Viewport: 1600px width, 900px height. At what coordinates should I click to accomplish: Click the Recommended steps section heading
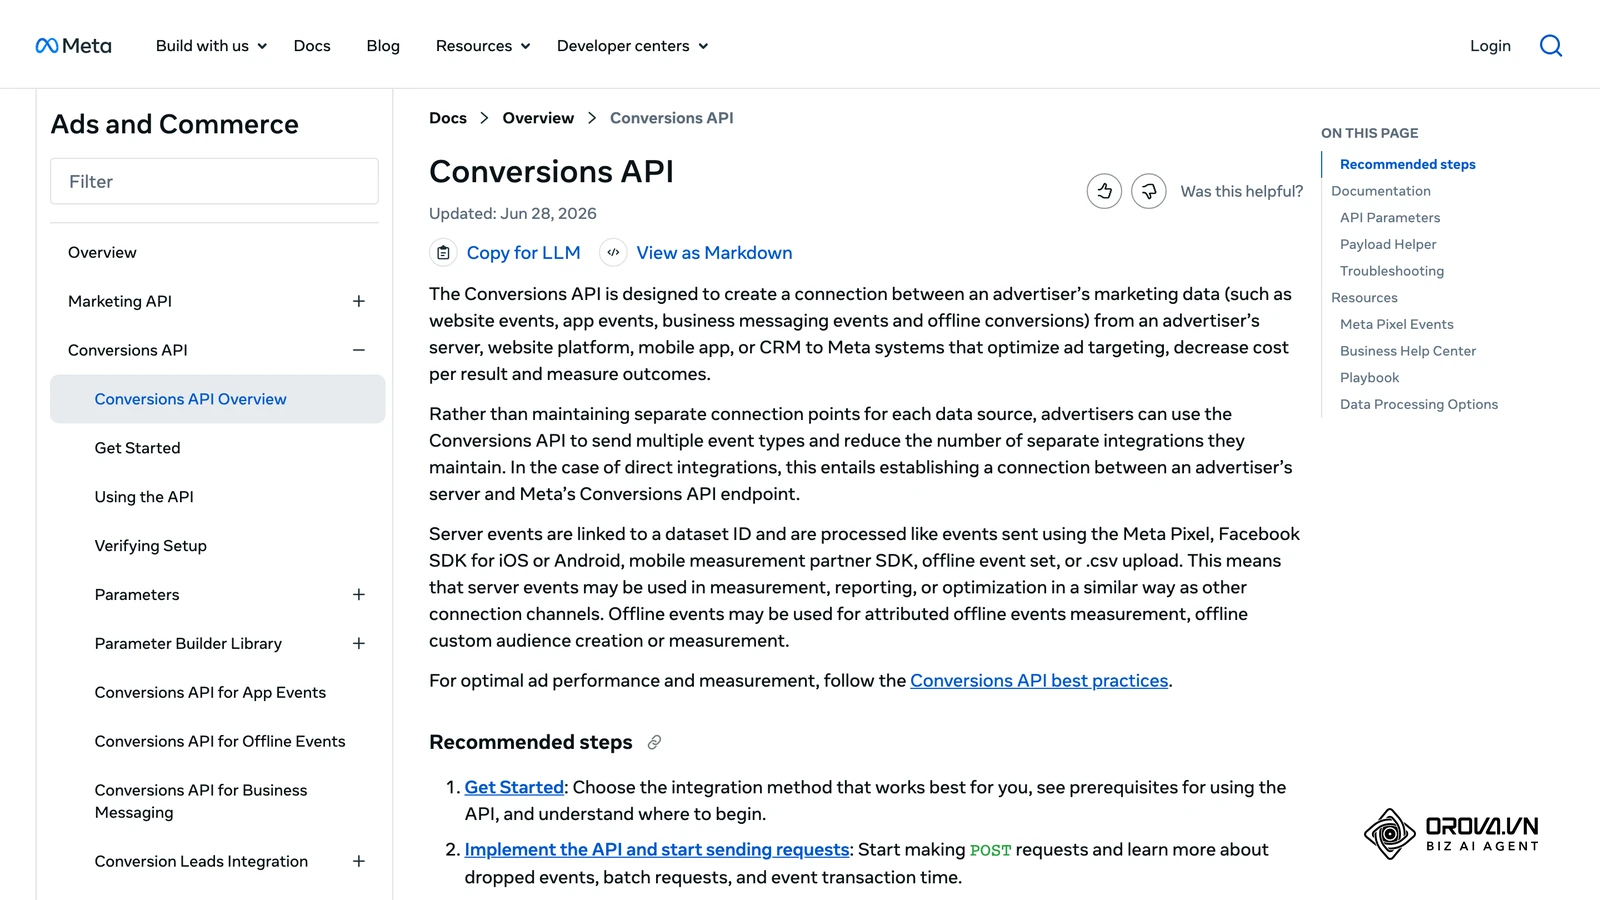531,742
